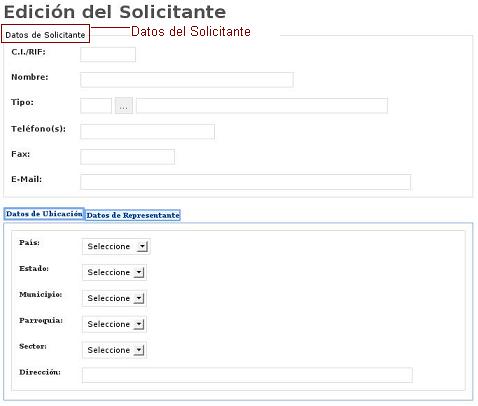
Task: Focus the Nombre text field
Action: [x=187, y=80]
